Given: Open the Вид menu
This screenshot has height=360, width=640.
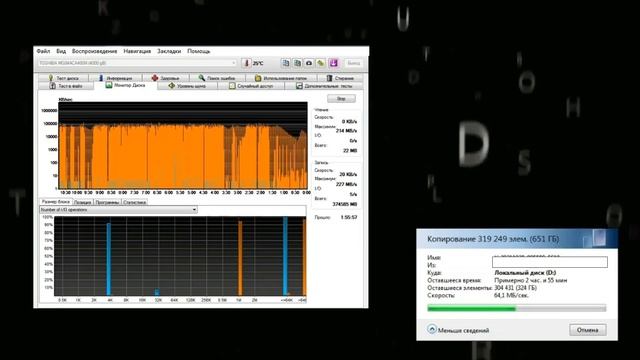Looking at the screenshot, I should 61,51.
